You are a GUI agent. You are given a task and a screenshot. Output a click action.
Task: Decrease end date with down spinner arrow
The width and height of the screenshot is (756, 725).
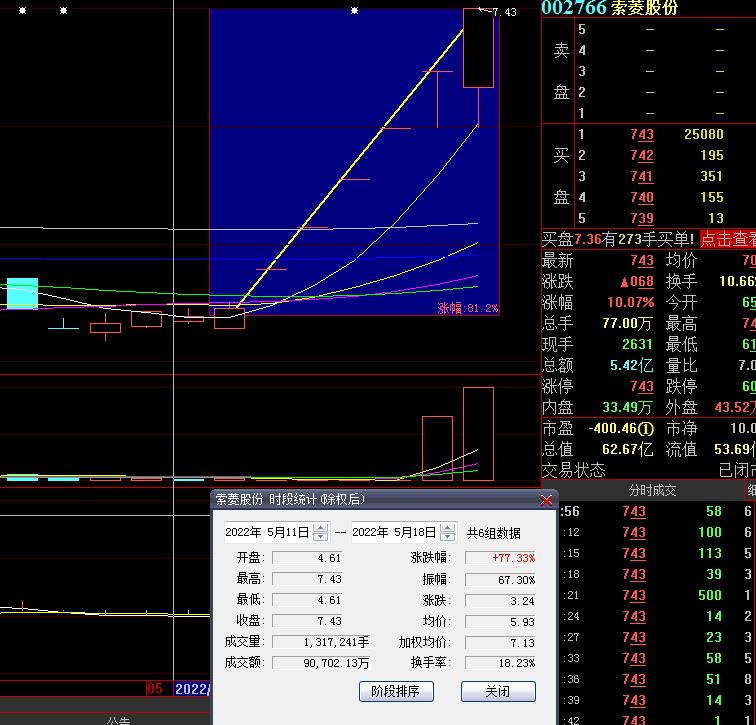tap(446, 537)
